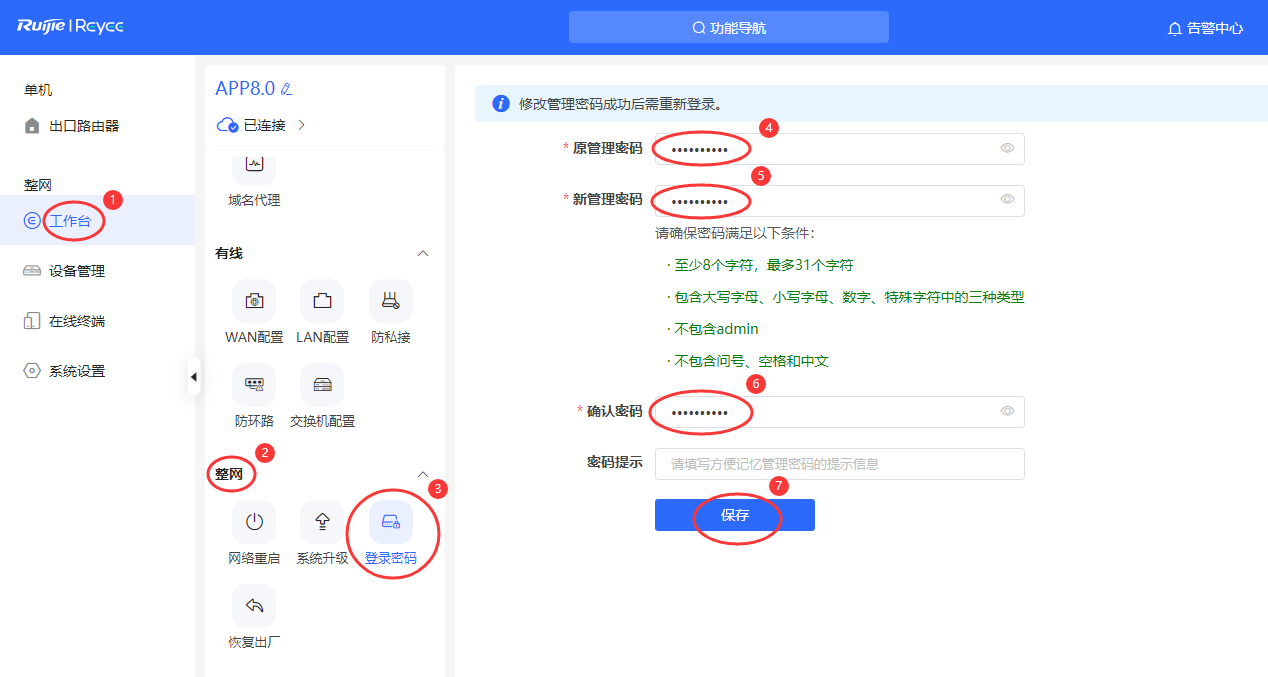
Task: Focus the 新管理密码 input field
Action: [x=840, y=200]
